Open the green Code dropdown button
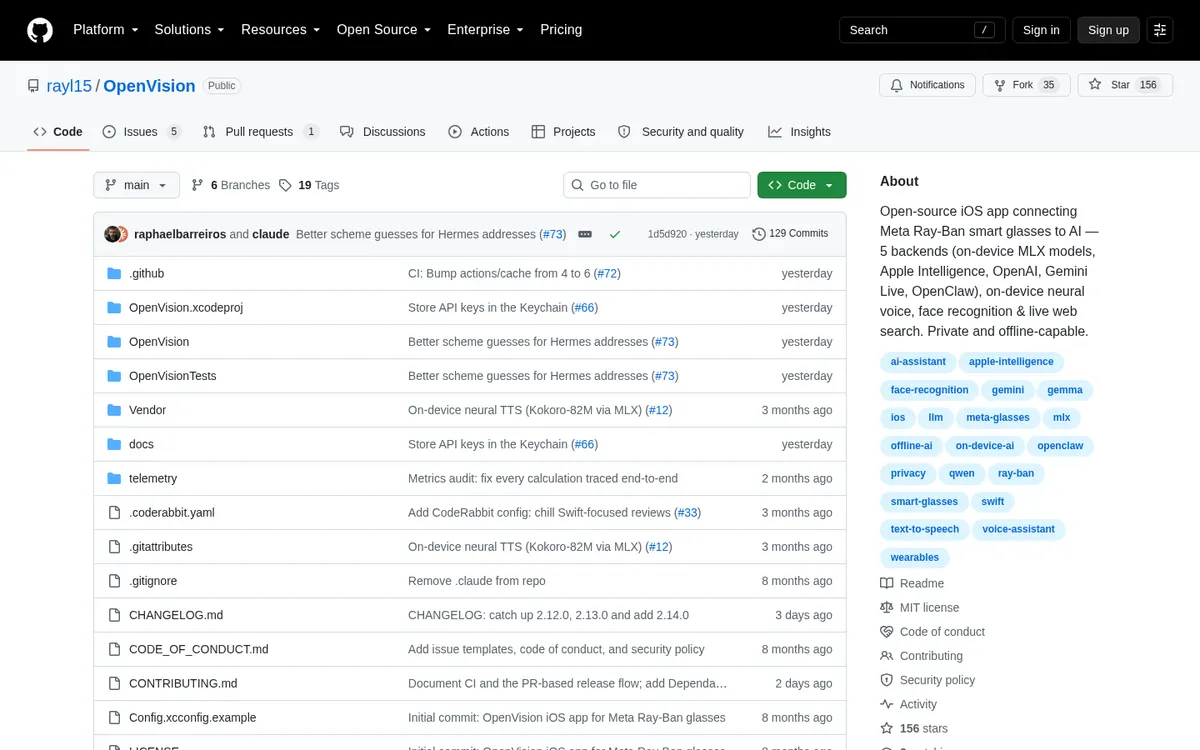Viewport: 1200px width, 750px height. (x=802, y=185)
